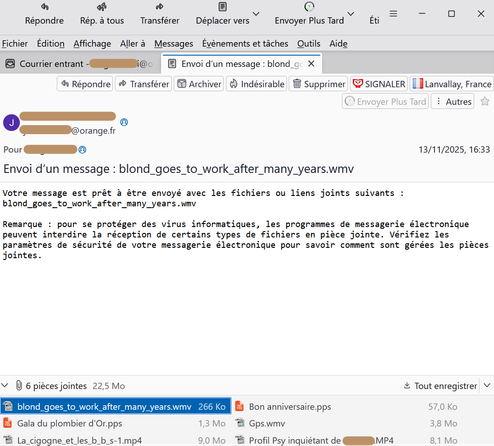Image resolution: width=494 pixels, height=446 pixels.
Task: Open the hamburger application menu
Action: (x=393, y=14)
